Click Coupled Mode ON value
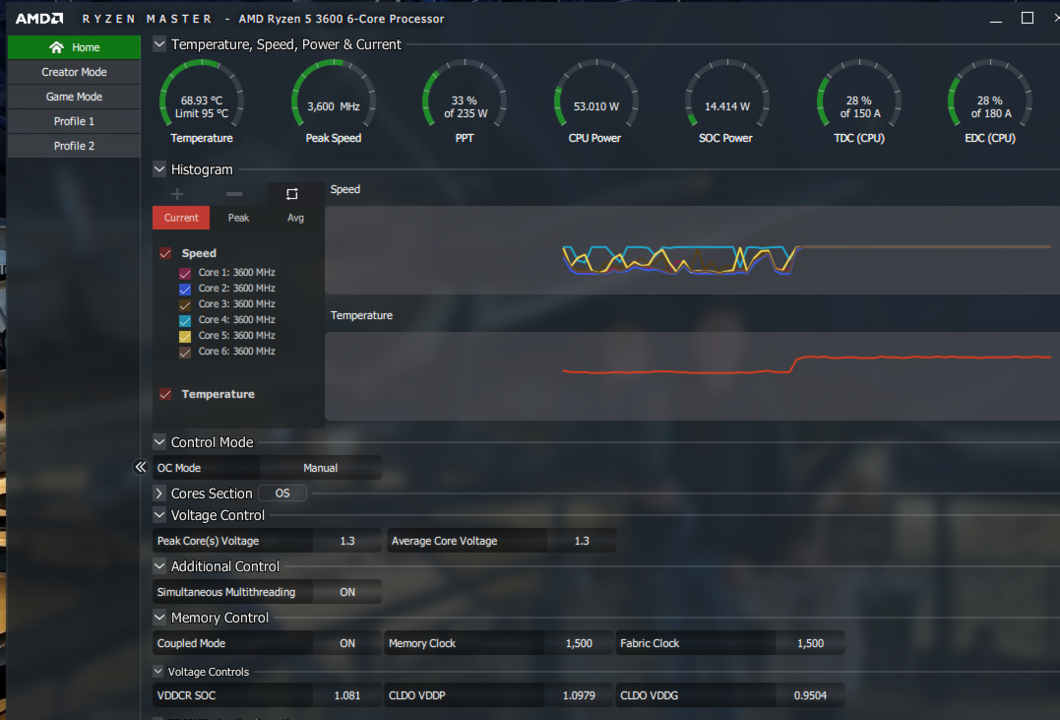 coord(347,643)
